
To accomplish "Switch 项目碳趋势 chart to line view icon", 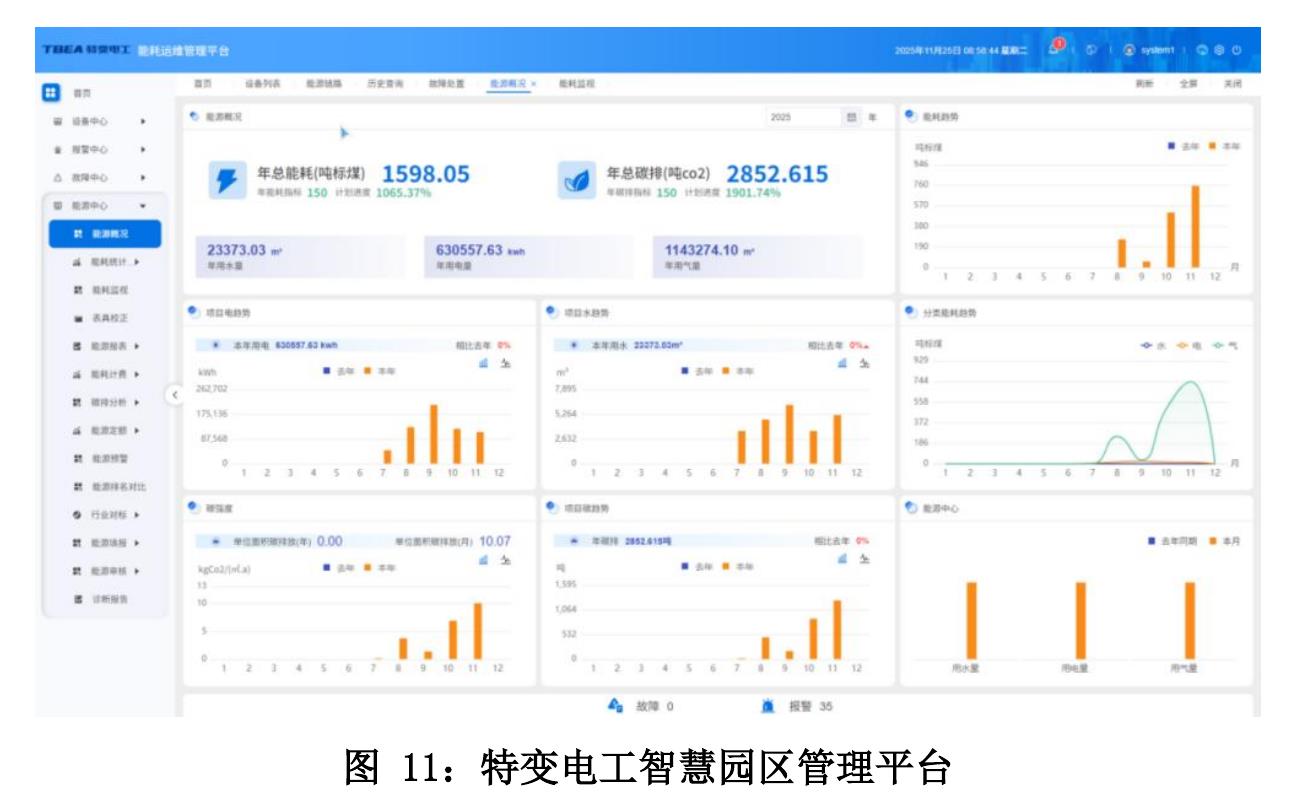I will (864, 559).
